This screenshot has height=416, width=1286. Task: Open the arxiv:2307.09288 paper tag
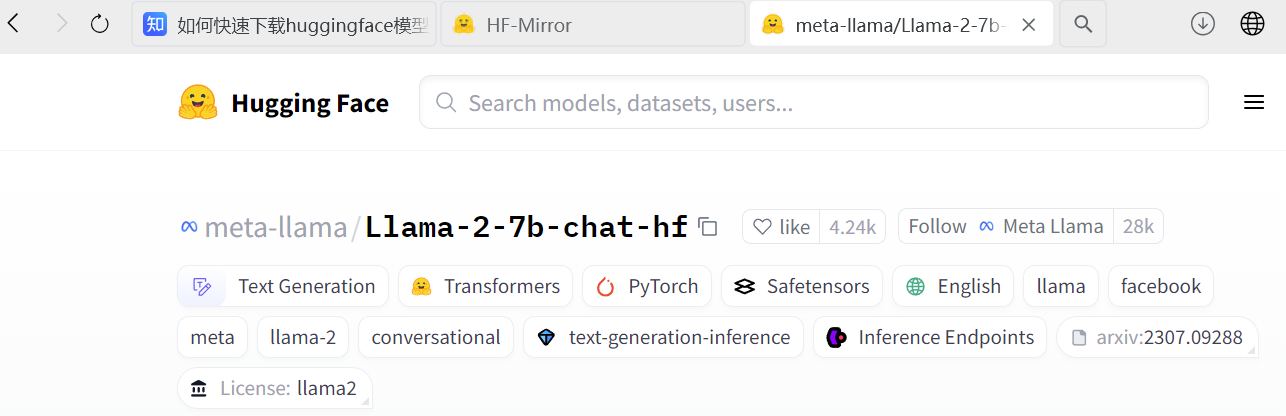1157,337
